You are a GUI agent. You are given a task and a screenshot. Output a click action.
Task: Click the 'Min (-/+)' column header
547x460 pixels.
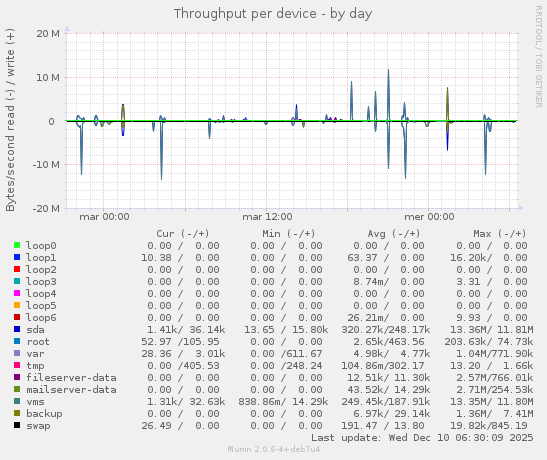[x=289, y=234]
